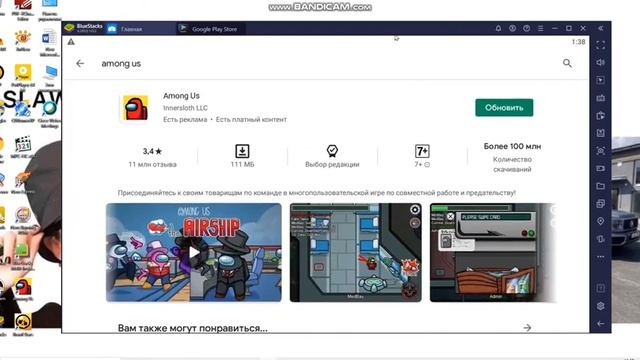Click the 3,4 star rating
The height and width of the screenshot is (360, 640).
(x=152, y=151)
